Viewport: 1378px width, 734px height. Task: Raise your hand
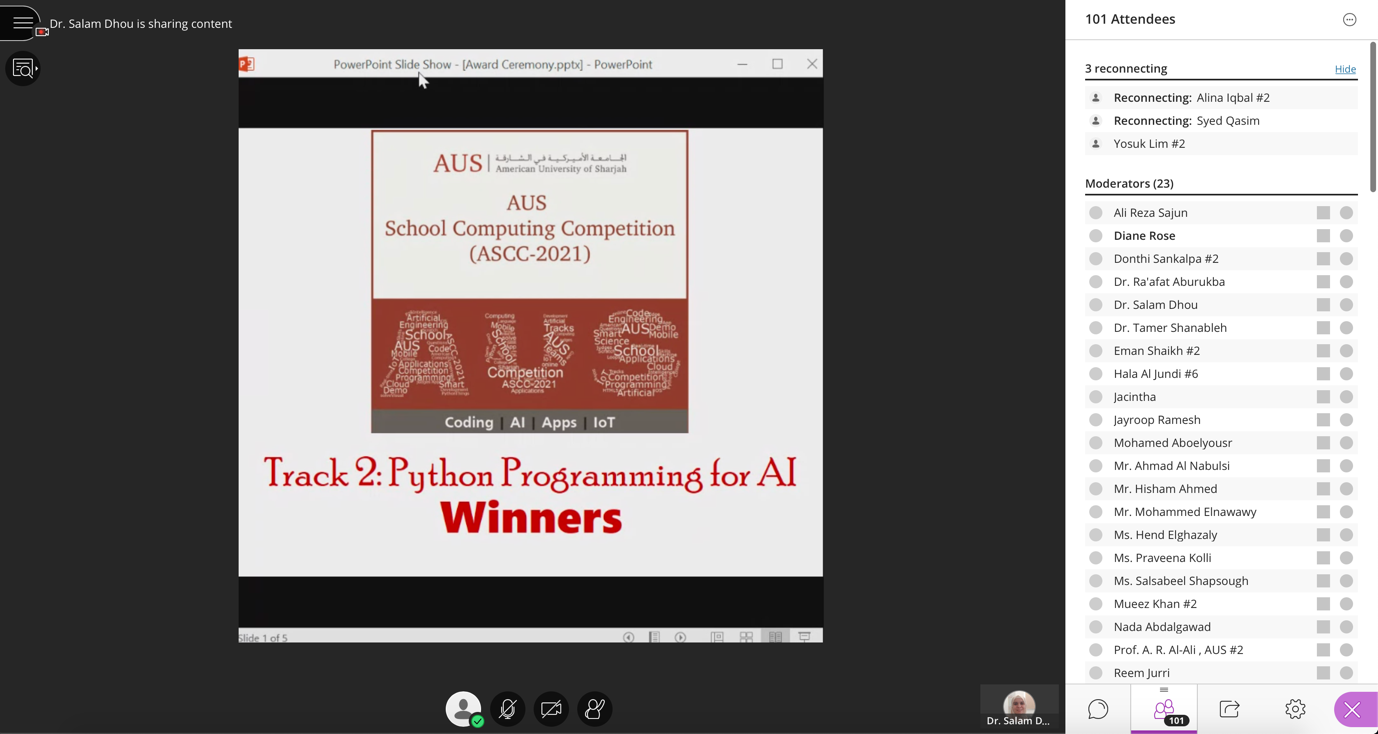click(x=595, y=709)
